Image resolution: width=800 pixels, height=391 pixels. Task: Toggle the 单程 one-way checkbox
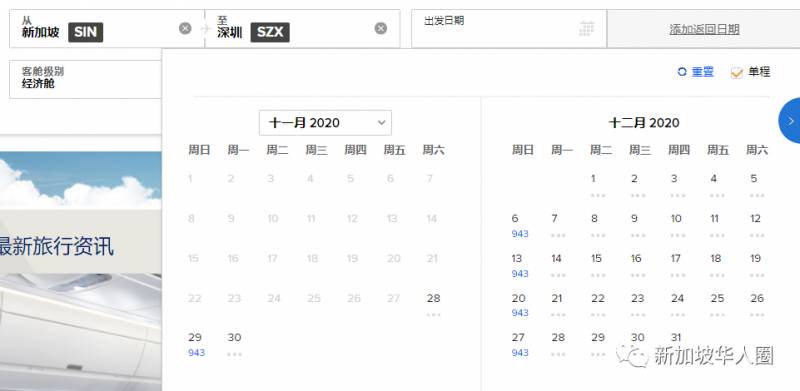pyautogui.click(x=736, y=72)
